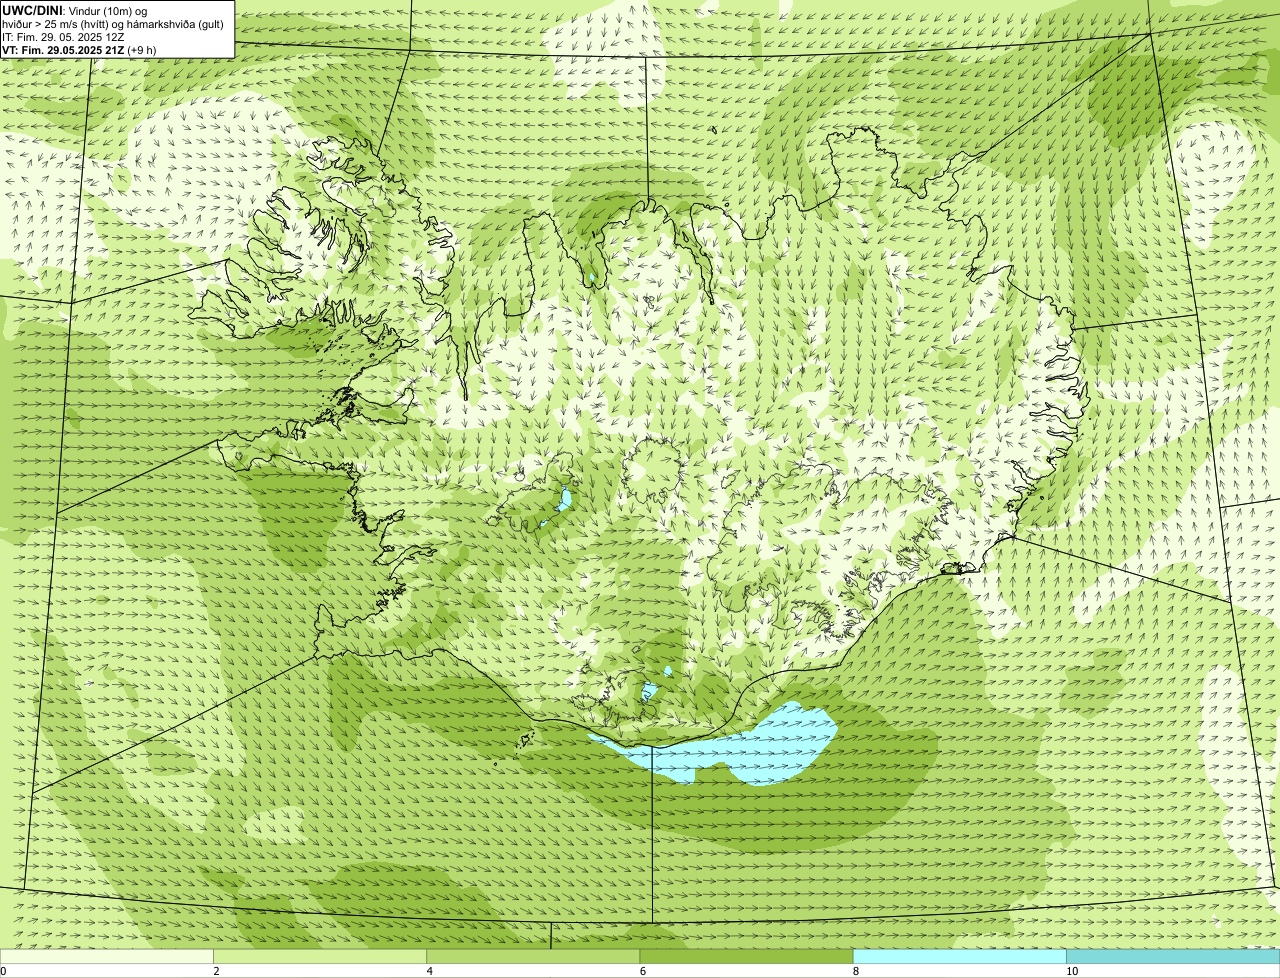
Task: Click the '4' label on the color scale
Action: (x=429, y=971)
